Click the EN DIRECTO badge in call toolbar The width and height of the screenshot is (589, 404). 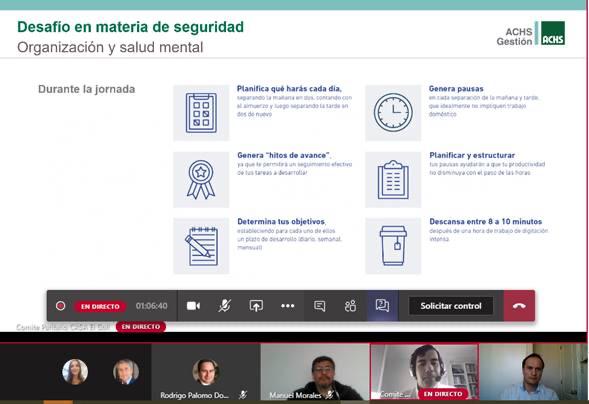coord(100,306)
